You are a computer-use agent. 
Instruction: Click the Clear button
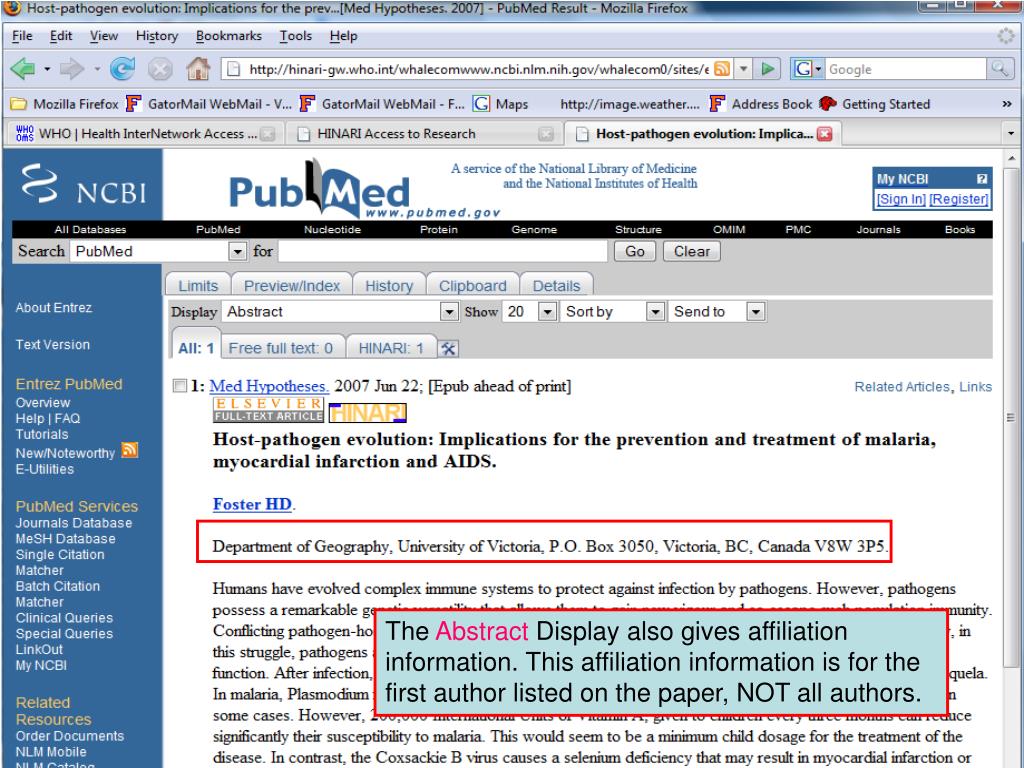click(692, 251)
